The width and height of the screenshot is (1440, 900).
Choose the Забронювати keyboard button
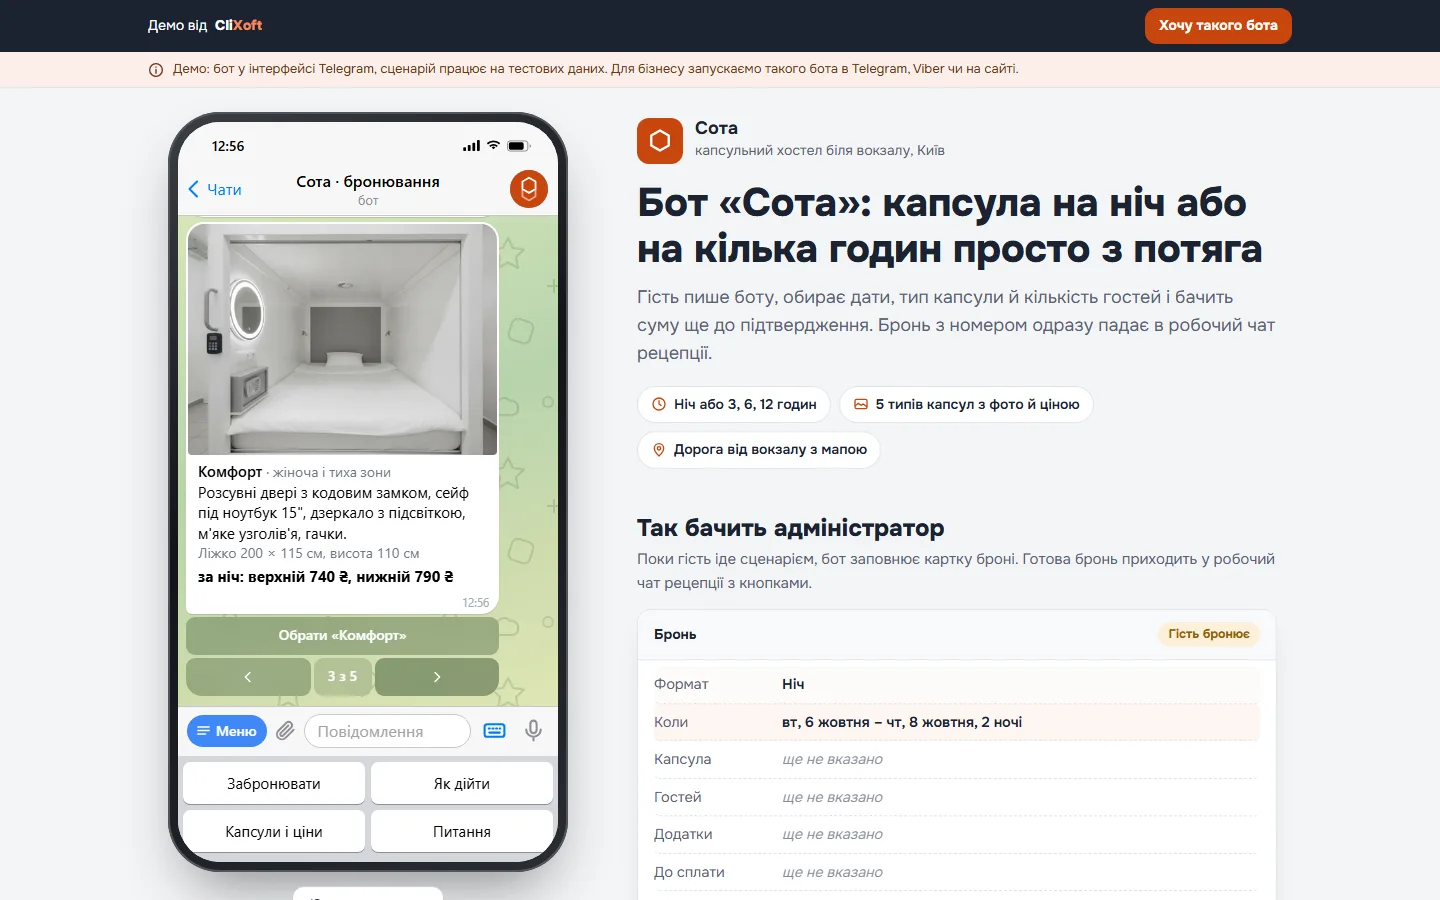[274, 784]
